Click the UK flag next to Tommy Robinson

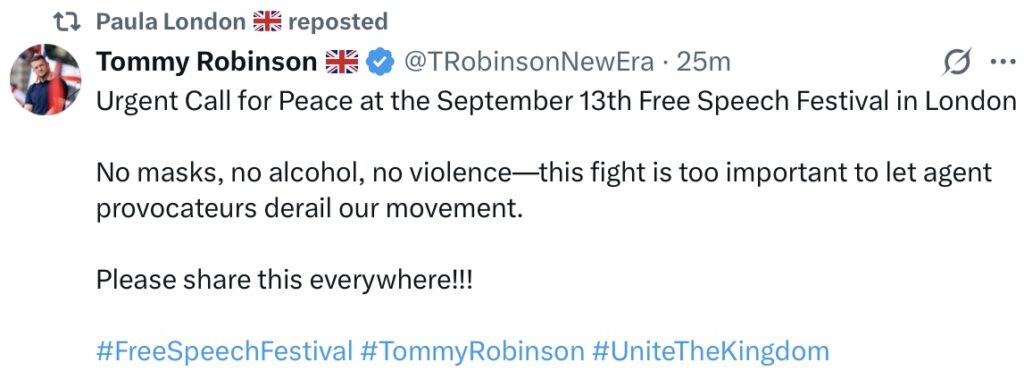pos(342,62)
